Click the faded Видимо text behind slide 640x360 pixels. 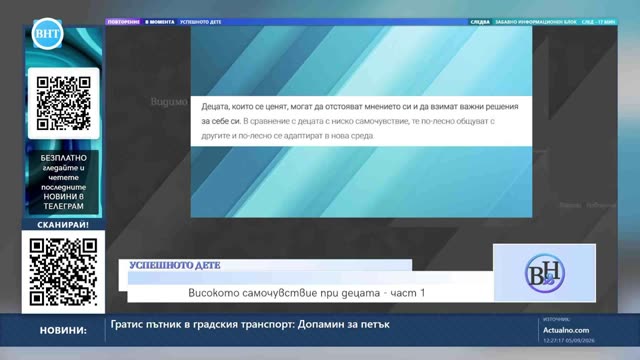coord(169,102)
